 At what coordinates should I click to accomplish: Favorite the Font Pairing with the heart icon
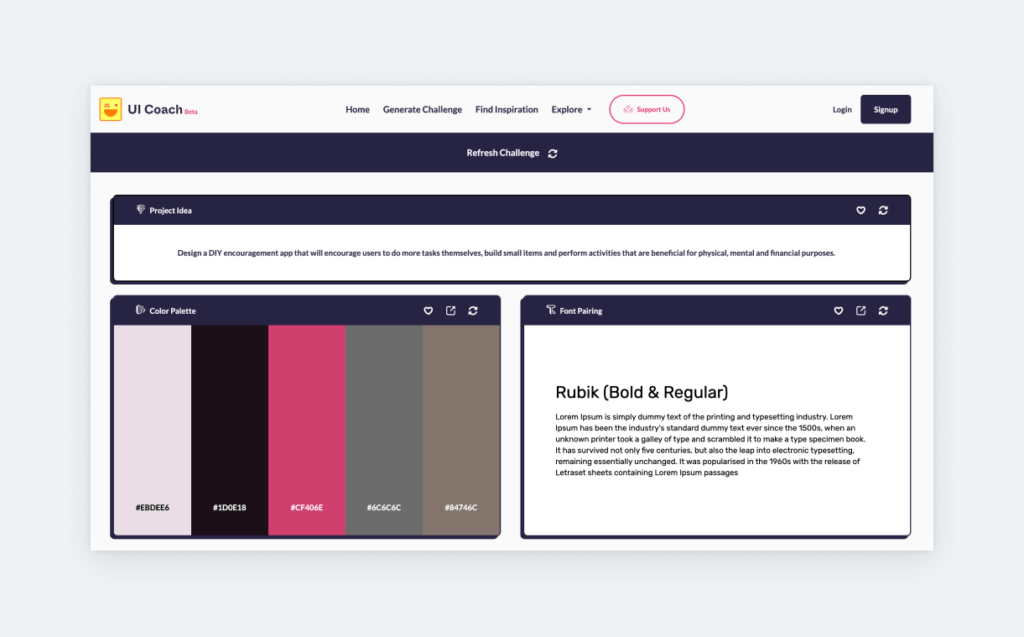click(x=838, y=311)
